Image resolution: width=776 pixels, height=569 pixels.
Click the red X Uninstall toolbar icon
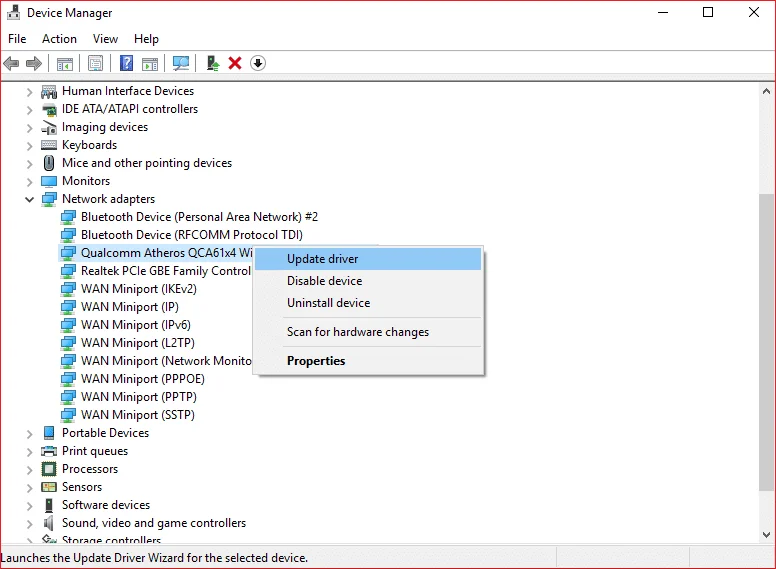(x=235, y=63)
